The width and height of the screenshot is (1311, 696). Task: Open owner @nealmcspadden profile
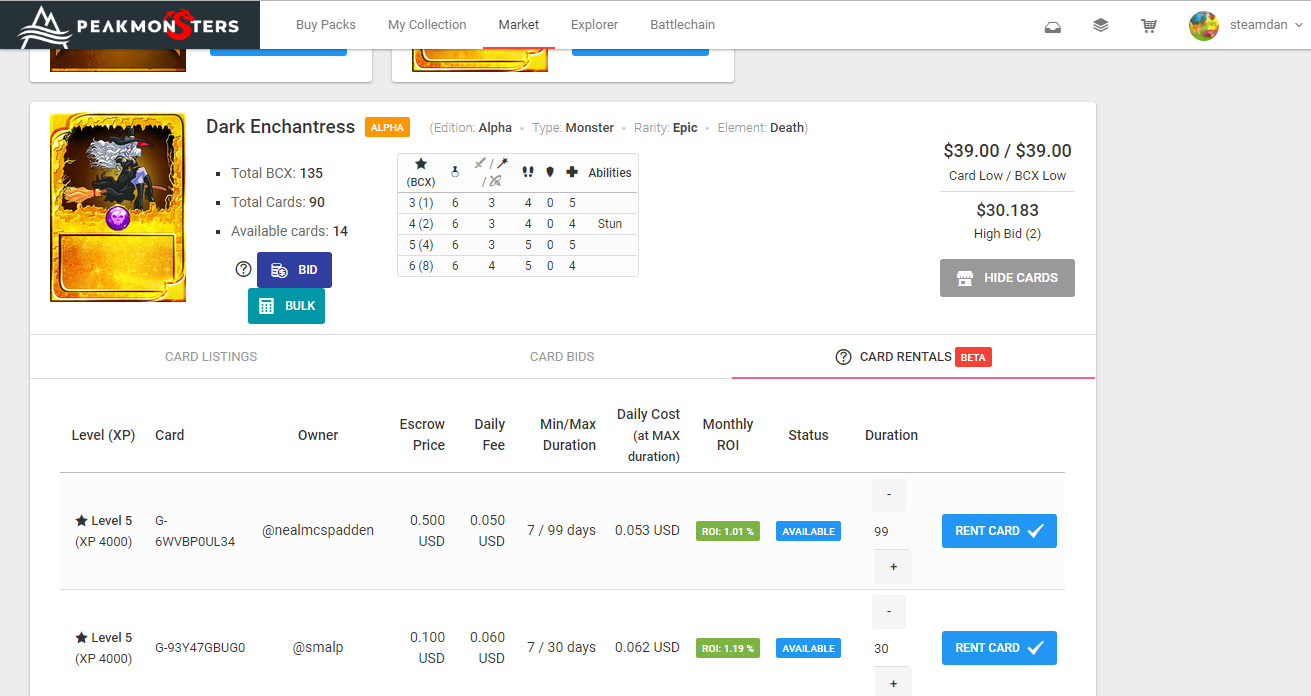coord(318,531)
